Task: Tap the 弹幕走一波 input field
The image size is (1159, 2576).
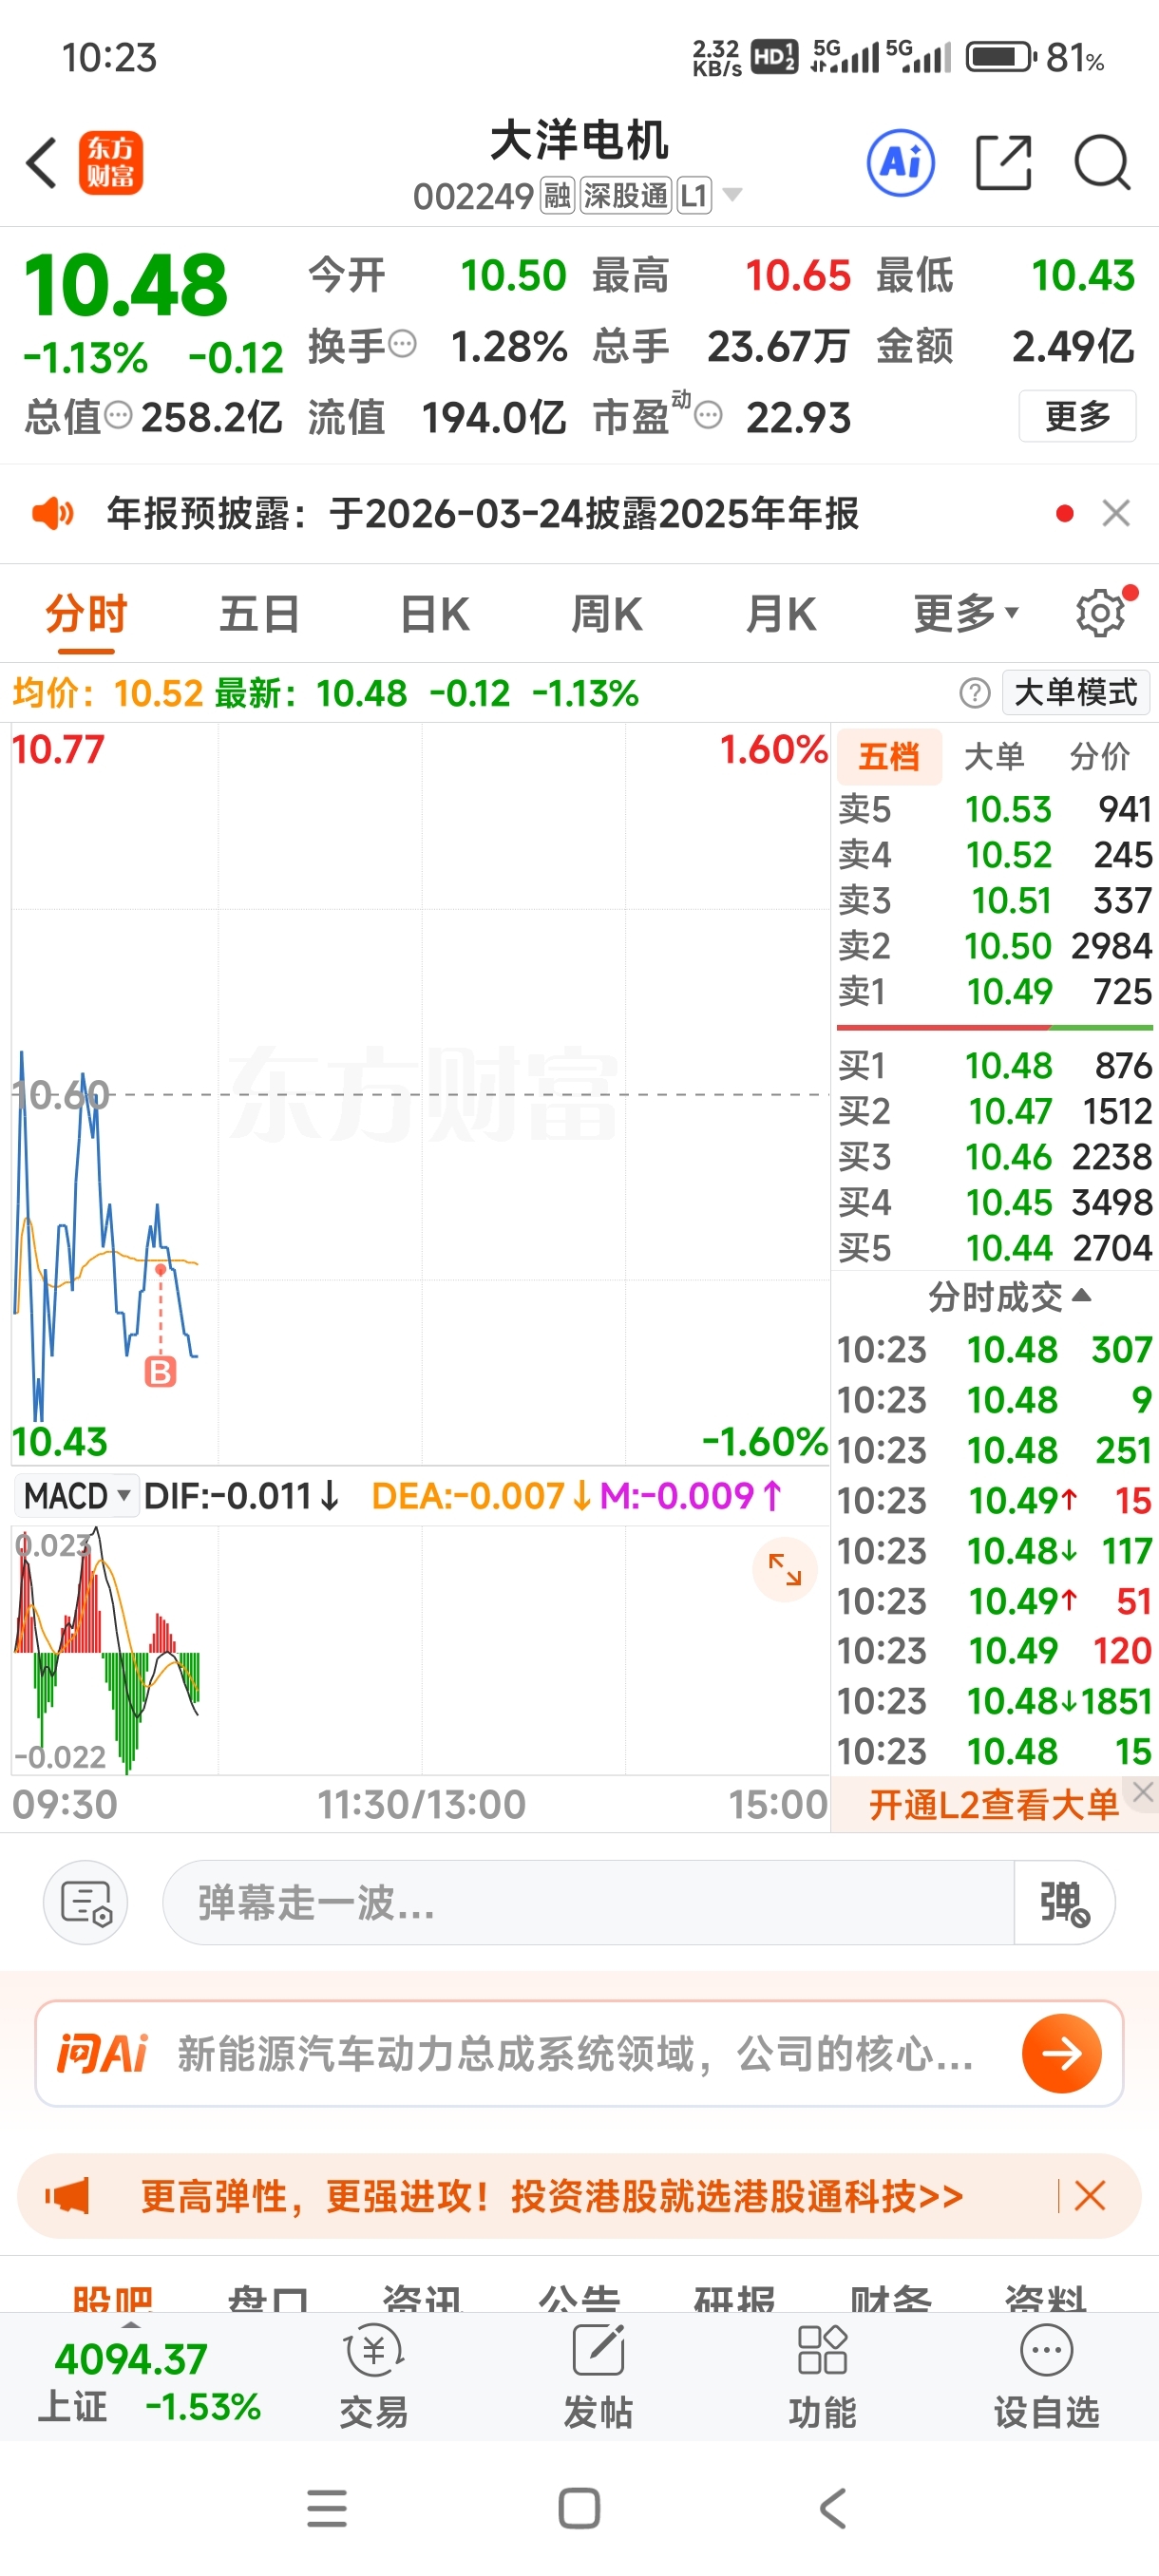Action: (x=588, y=1902)
